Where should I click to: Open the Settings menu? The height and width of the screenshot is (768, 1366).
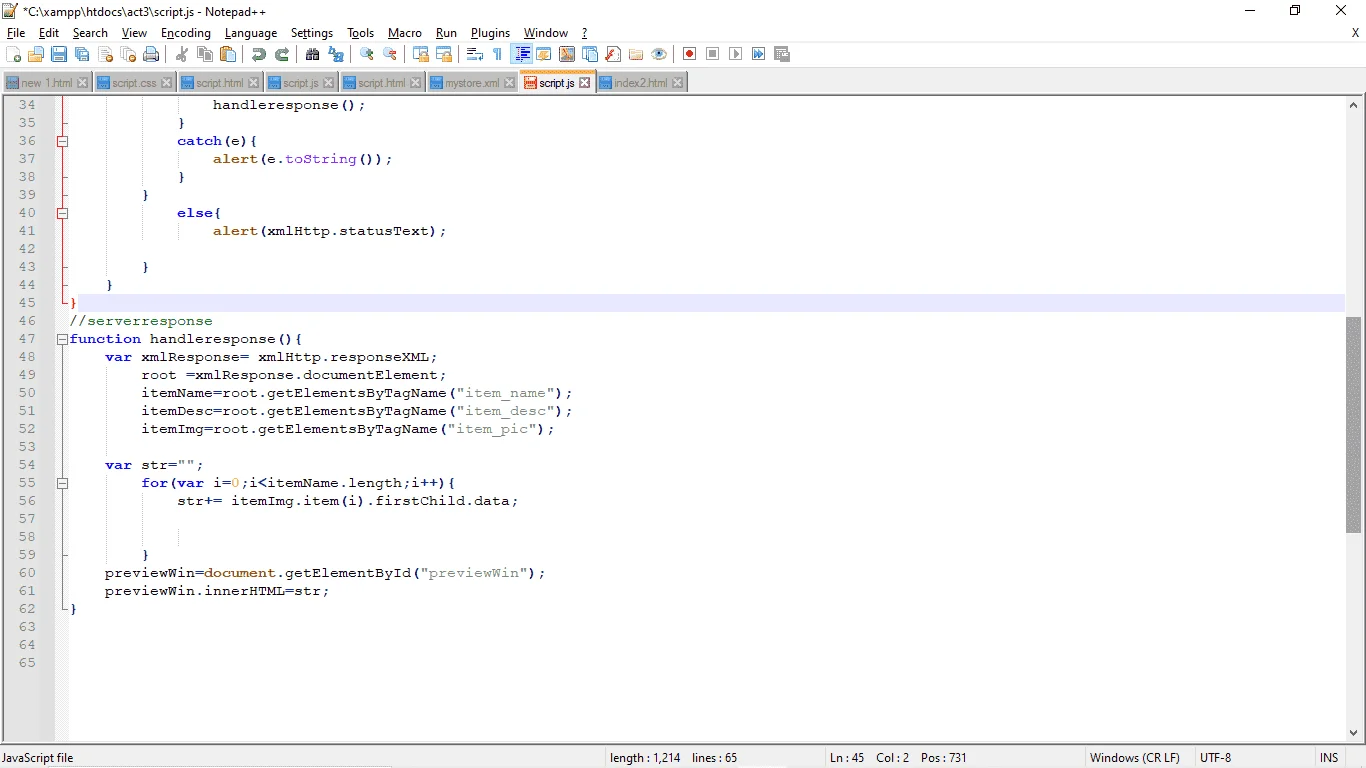312,33
